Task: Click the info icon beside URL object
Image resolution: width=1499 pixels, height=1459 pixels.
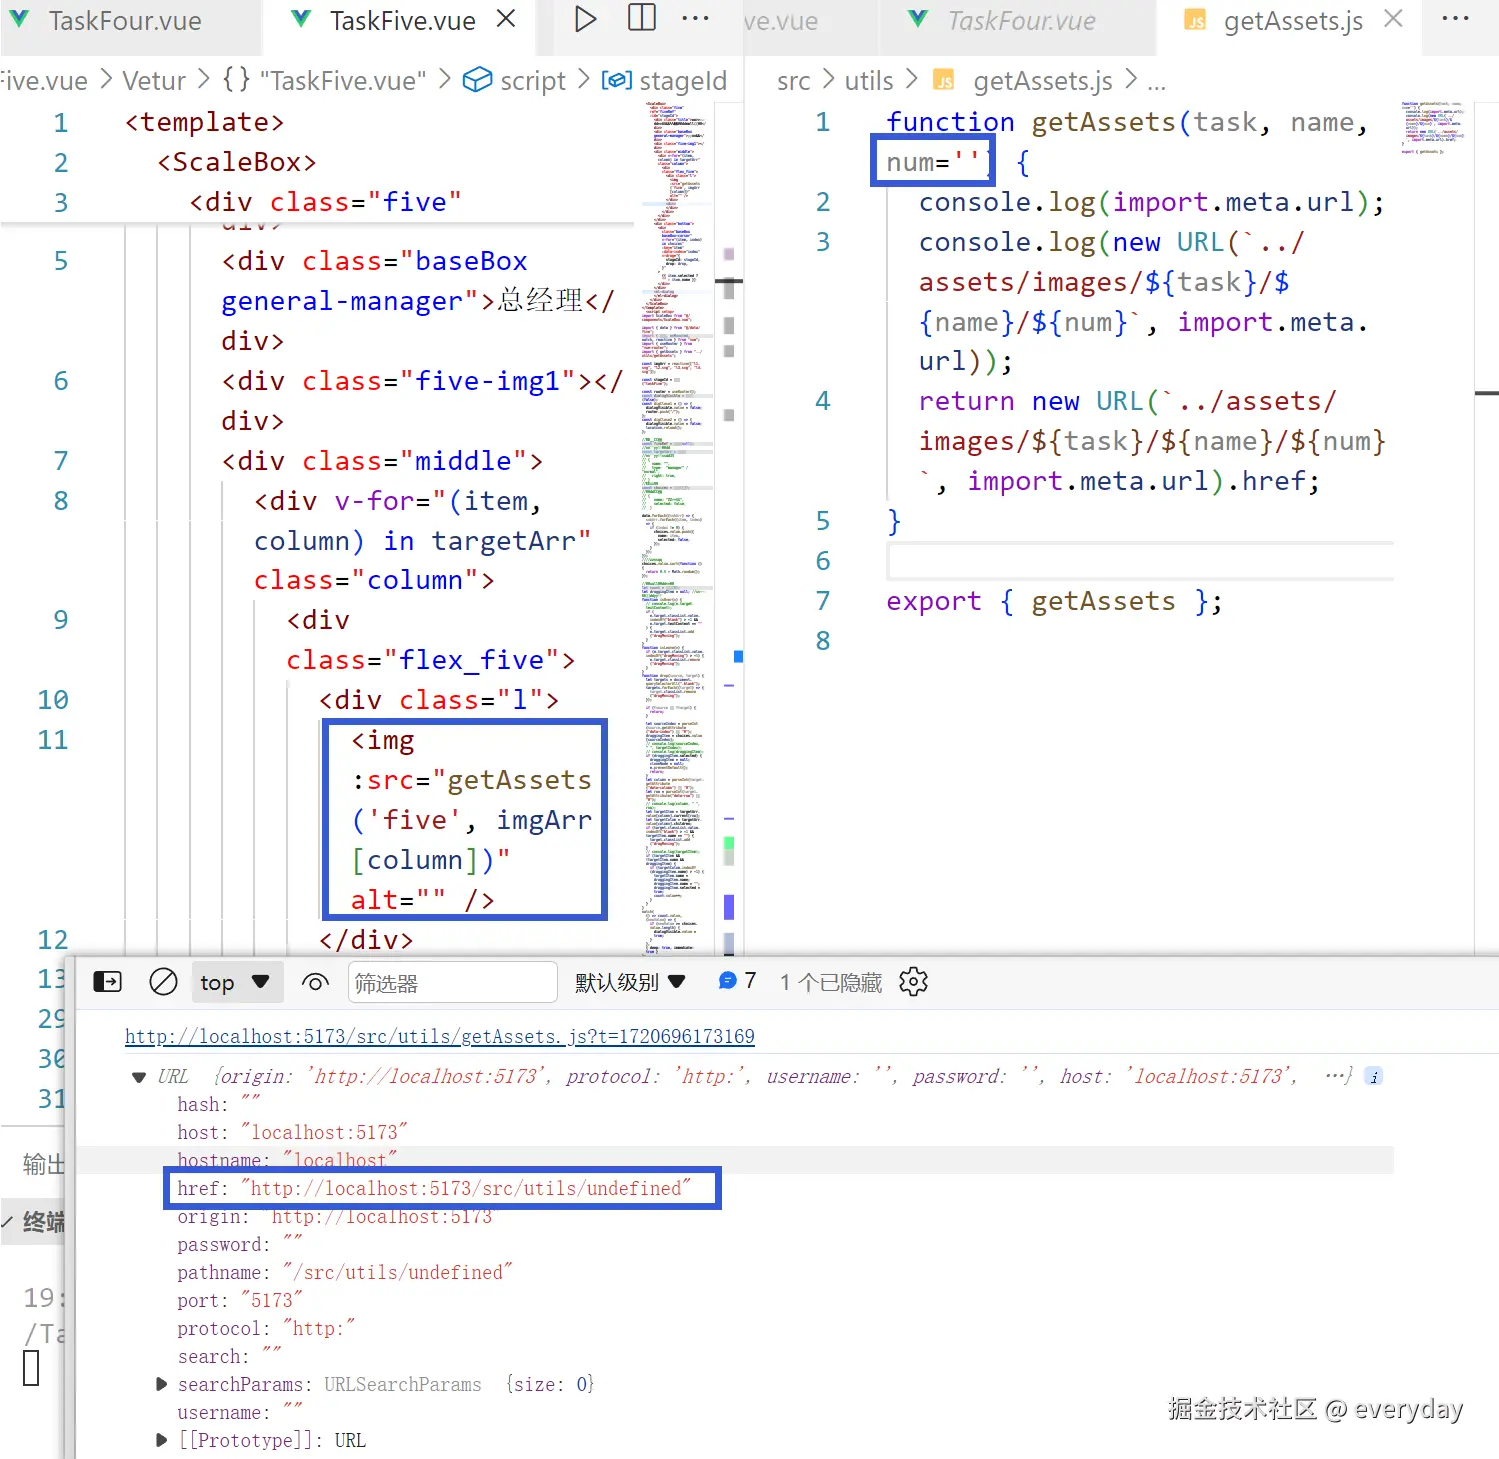Action: 1374,1076
